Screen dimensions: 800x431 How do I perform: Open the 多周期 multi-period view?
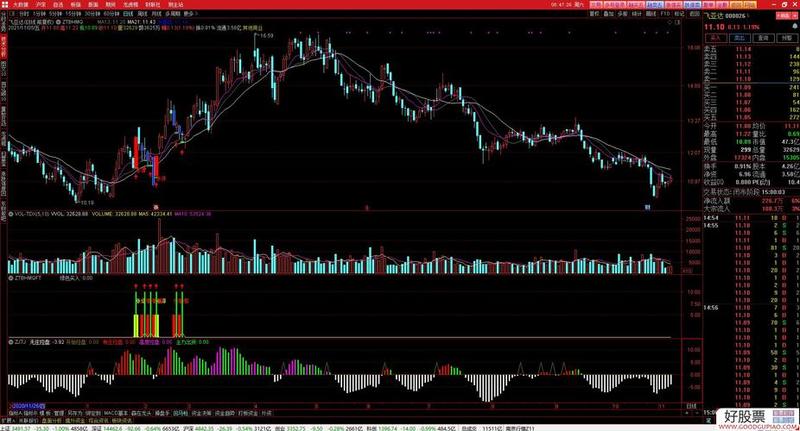pos(173,14)
